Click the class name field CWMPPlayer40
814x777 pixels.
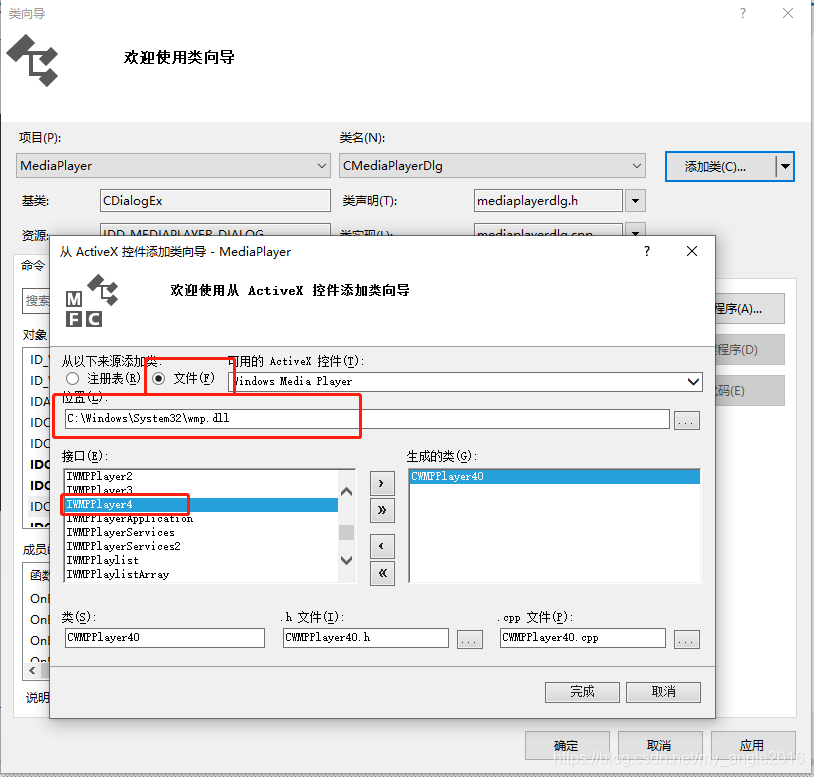point(165,638)
